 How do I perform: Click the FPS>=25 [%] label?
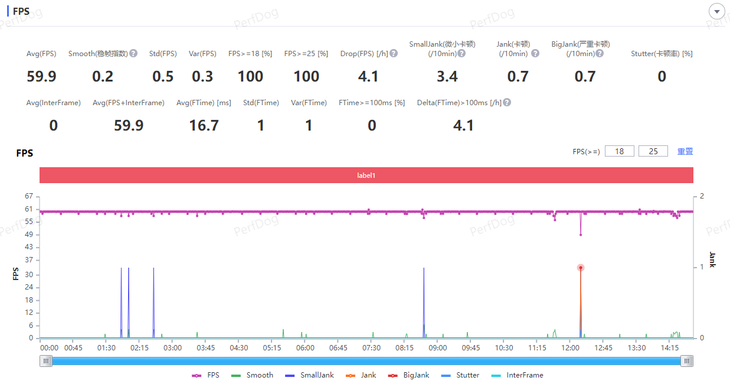tap(306, 54)
